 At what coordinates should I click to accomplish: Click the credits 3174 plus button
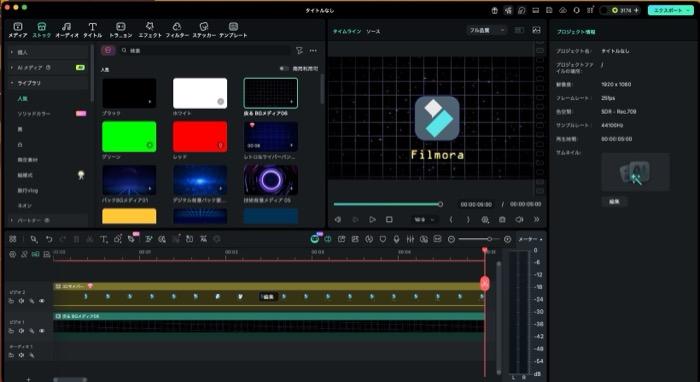636,10
